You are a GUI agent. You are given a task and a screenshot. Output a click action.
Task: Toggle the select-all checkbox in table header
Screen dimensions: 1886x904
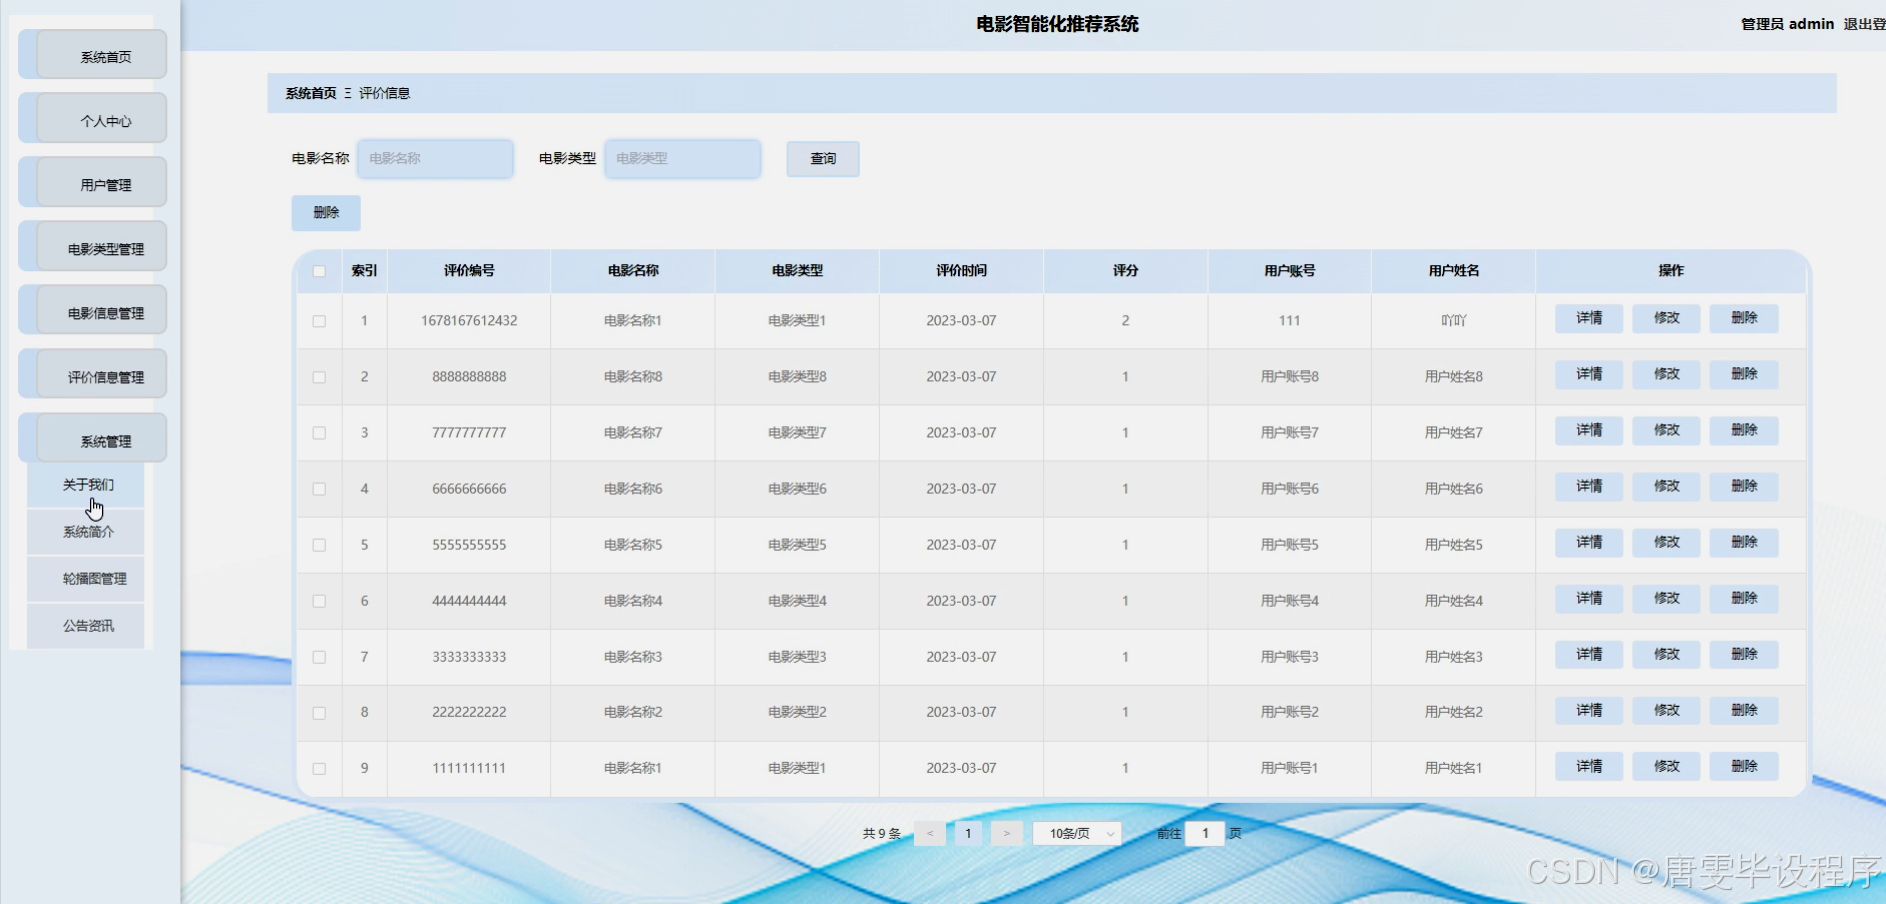click(x=319, y=271)
